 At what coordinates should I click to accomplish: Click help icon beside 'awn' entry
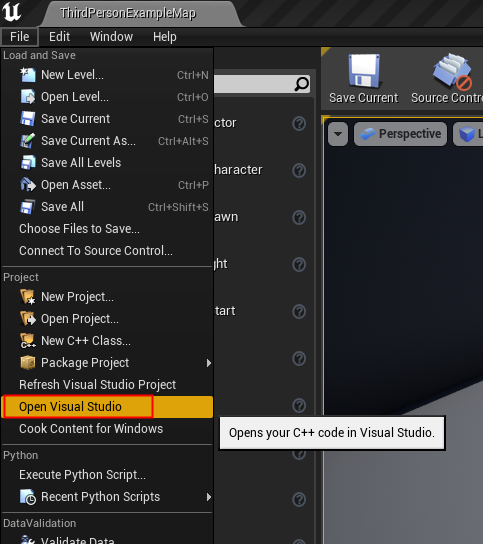click(x=299, y=218)
